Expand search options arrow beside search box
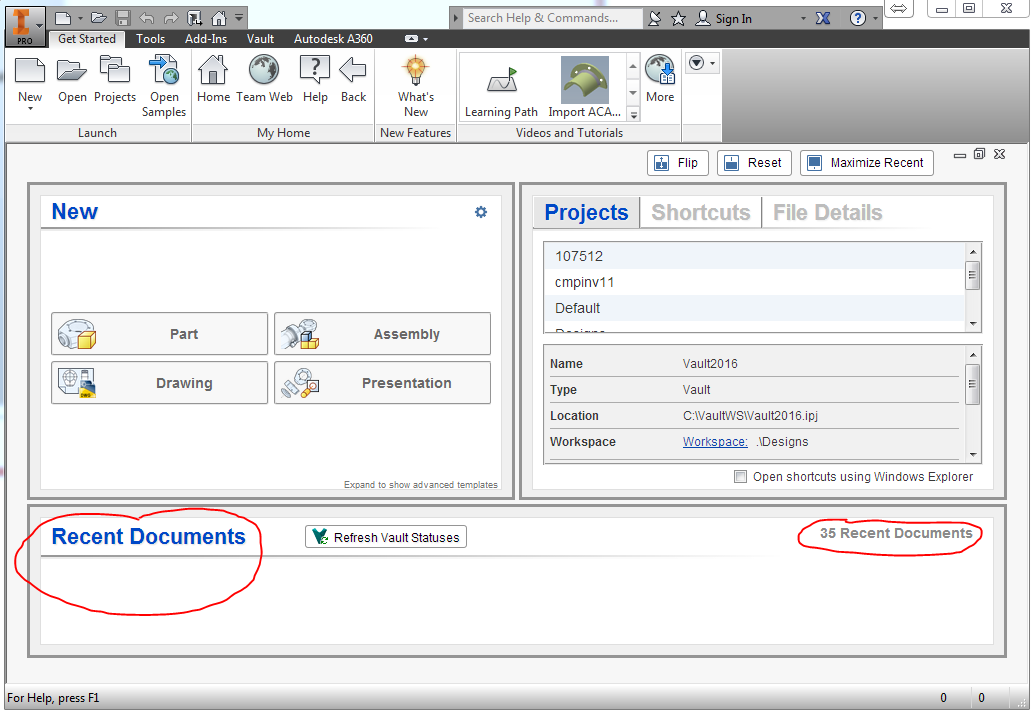 point(455,18)
